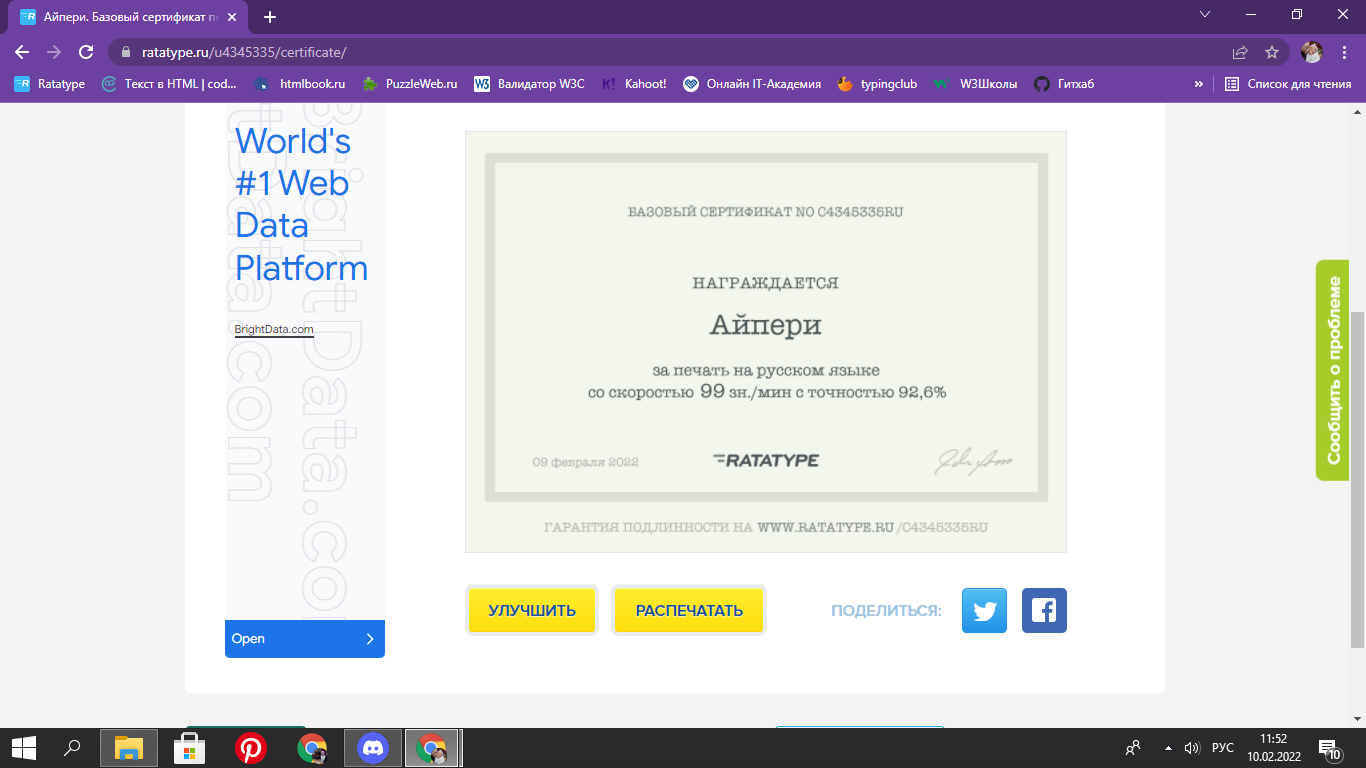Open File Explorer from taskbar
The image size is (1366, 768).
129,748
